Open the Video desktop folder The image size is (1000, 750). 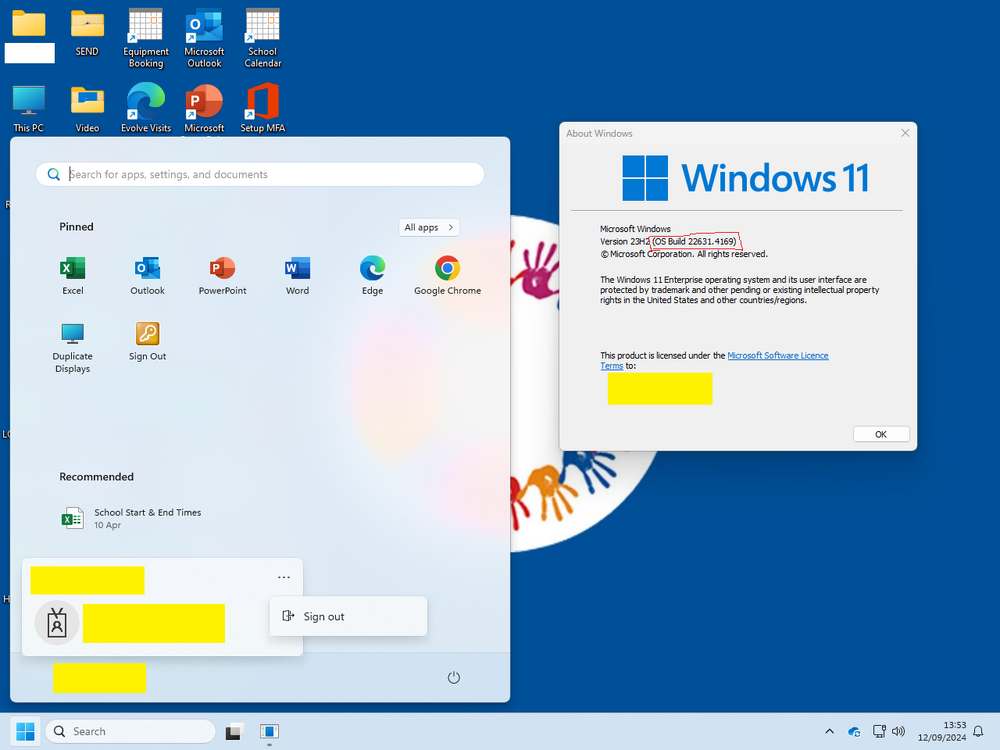pos(87,108)
